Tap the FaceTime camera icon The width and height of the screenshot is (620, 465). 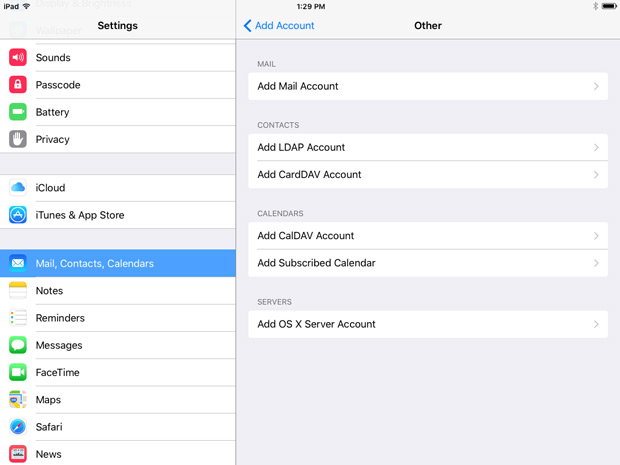[x=18, y=372]
